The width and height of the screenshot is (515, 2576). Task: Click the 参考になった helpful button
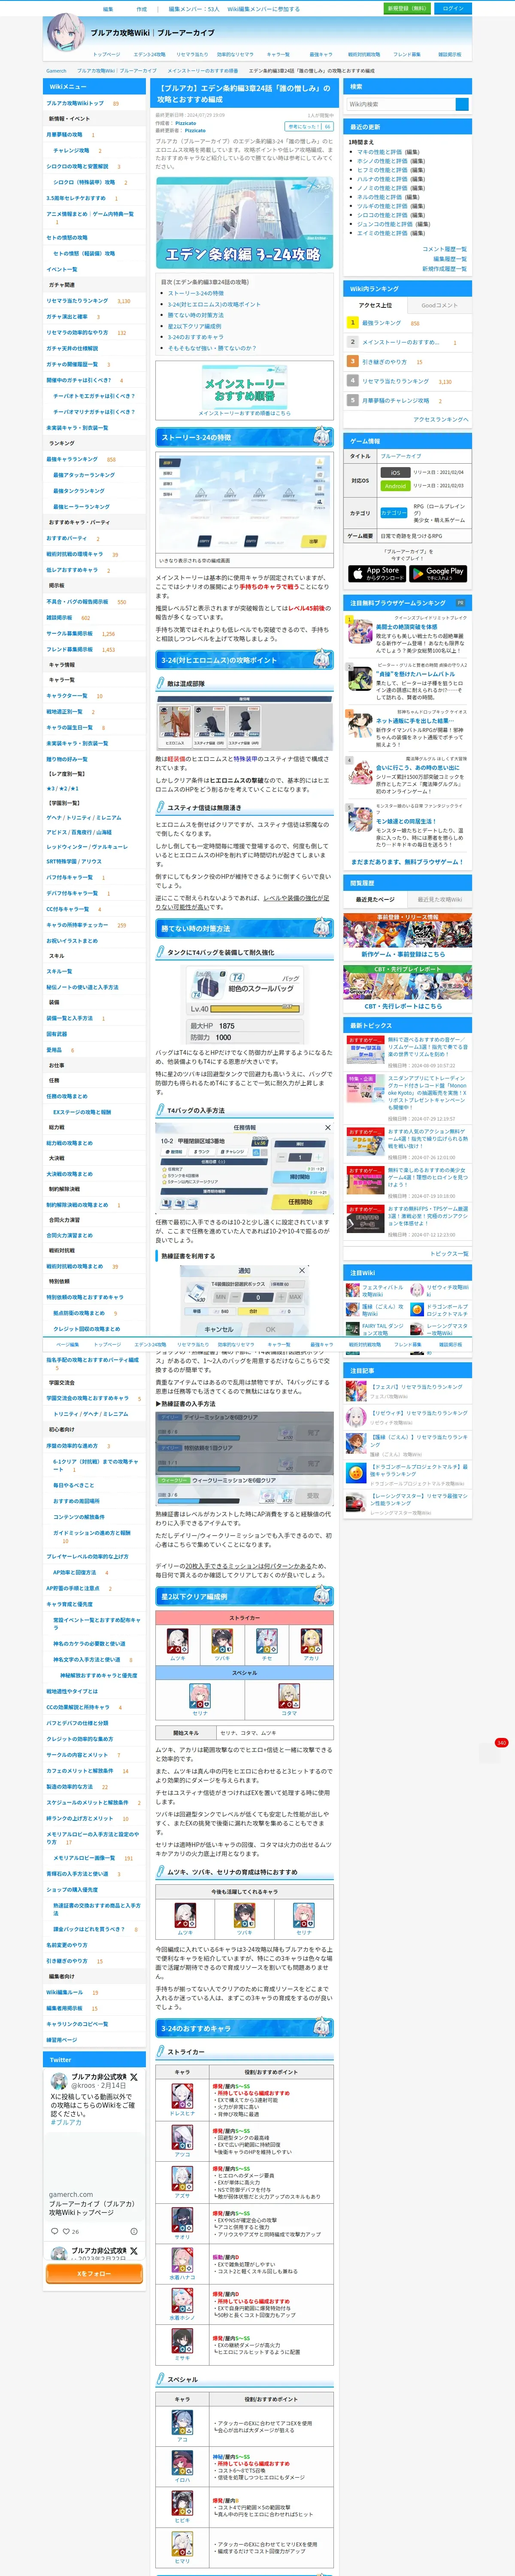[309, 127]
